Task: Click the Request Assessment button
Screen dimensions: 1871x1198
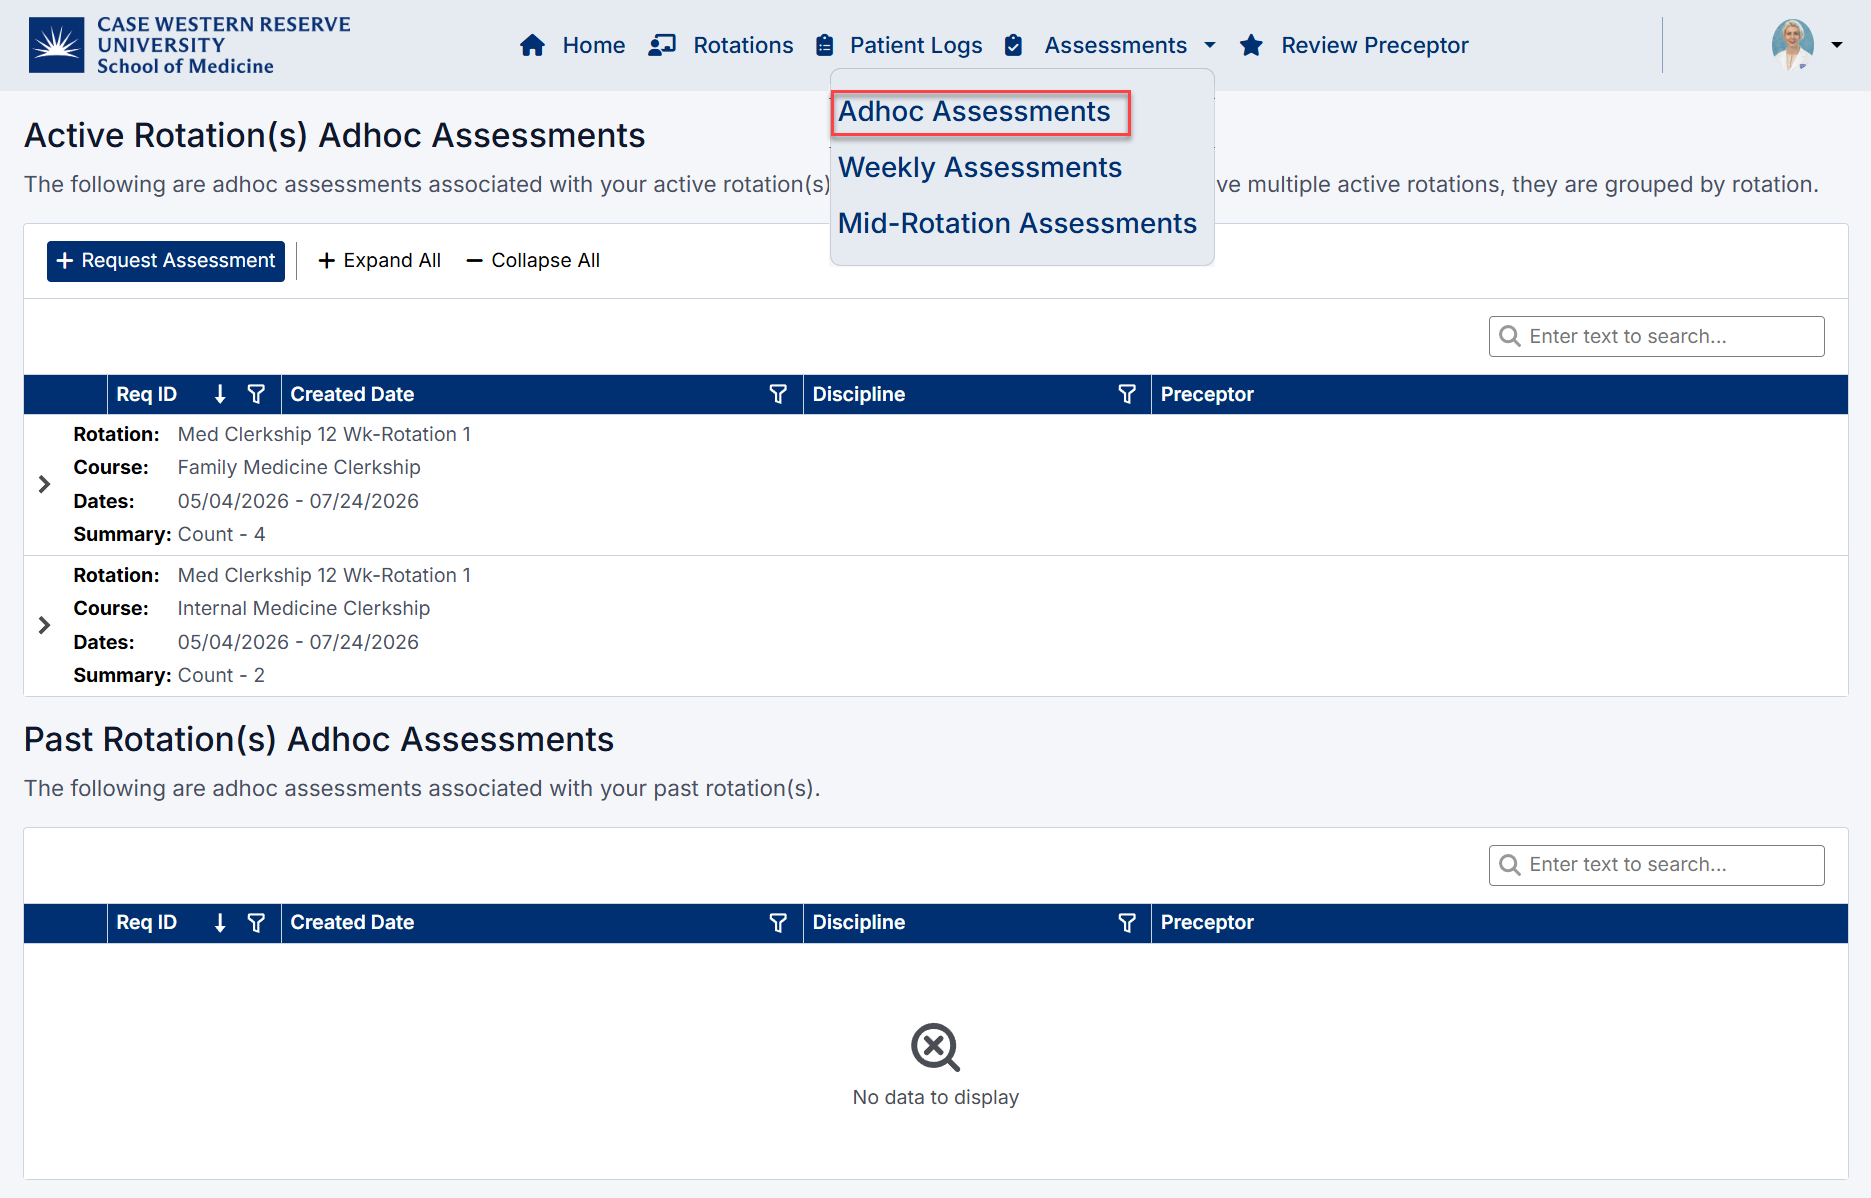Action: (x=165, y=261)
